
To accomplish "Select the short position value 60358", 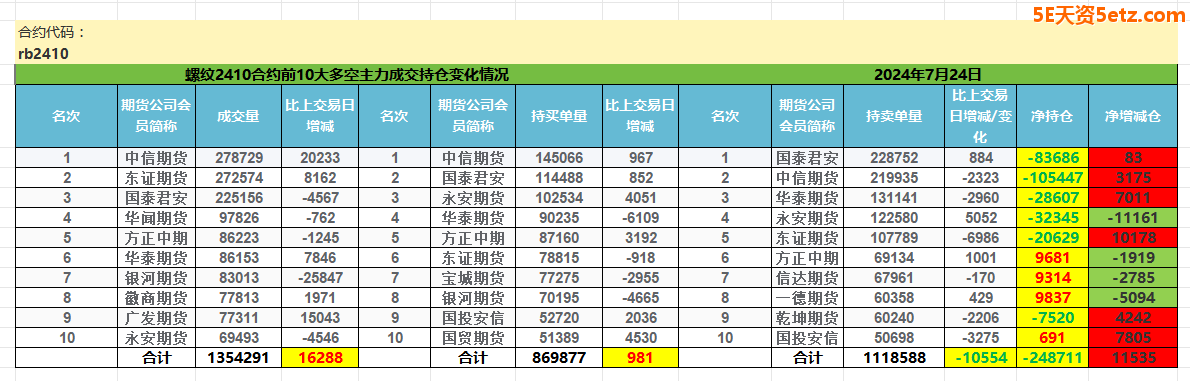I will 894,297.
